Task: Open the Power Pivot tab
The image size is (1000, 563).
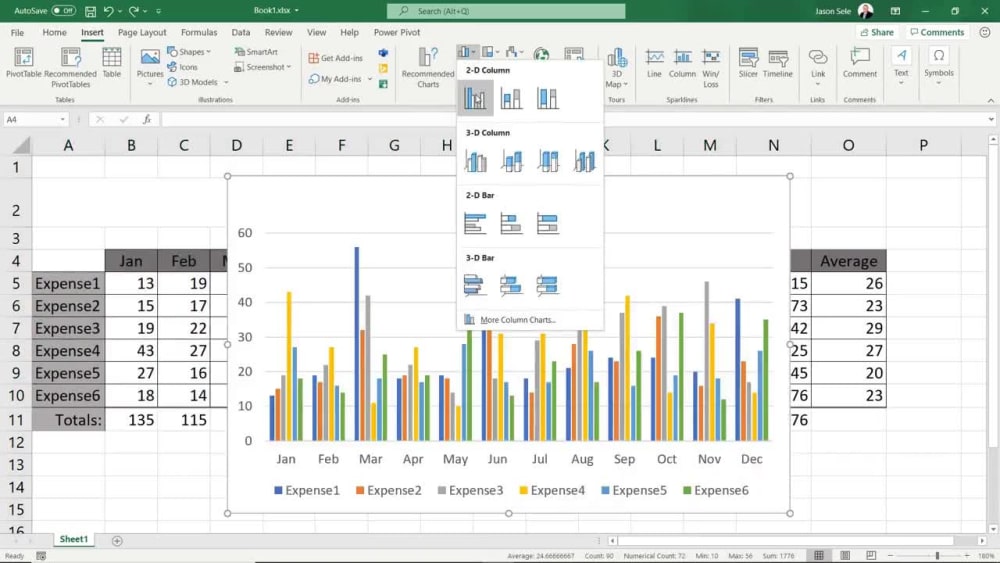Action: pos(397,32)
